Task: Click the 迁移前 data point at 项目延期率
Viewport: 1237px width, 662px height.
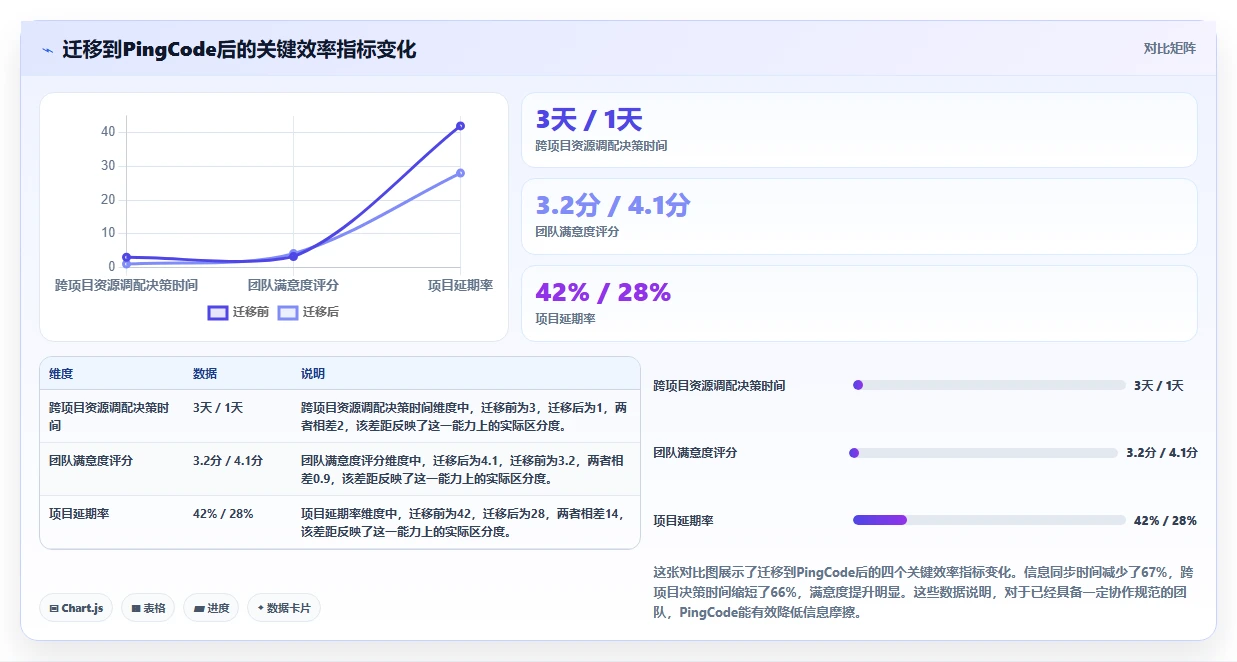Action: point(460,126)
